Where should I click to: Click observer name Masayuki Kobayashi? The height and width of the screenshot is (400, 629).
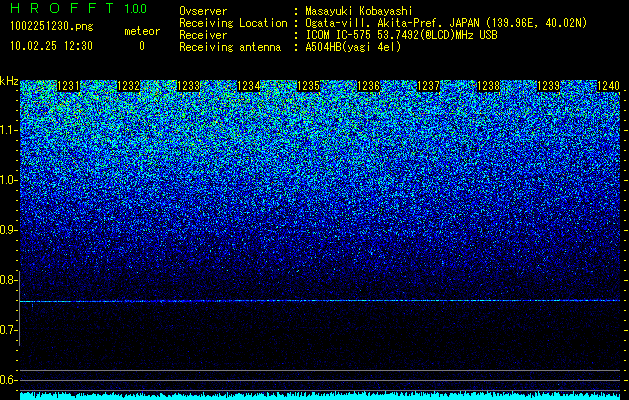tap(359, 12)
